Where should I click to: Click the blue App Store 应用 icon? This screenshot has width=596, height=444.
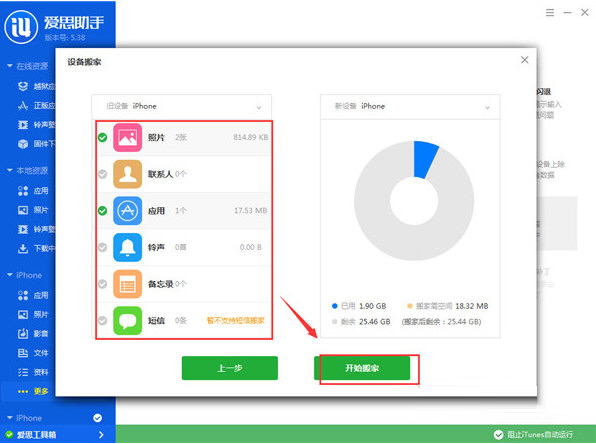(127, 211)
